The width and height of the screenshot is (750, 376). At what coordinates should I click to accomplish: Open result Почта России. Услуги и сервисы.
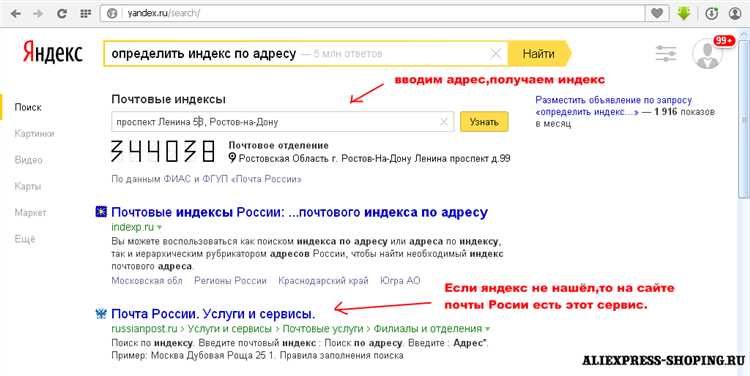(x=213, y=314)
